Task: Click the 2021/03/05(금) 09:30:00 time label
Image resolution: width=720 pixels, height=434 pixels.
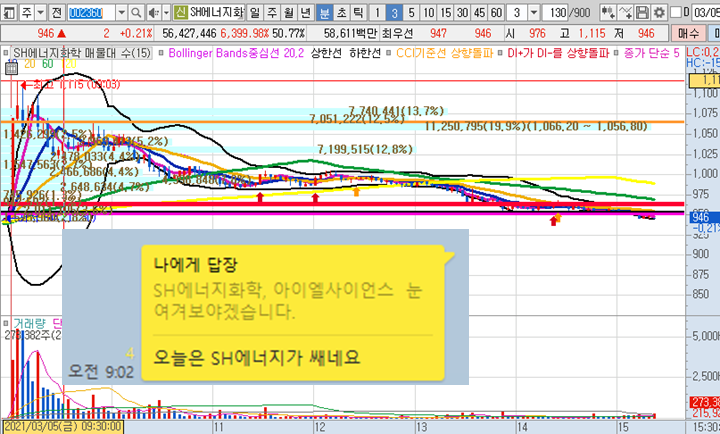Action: (x=63, y=427)
